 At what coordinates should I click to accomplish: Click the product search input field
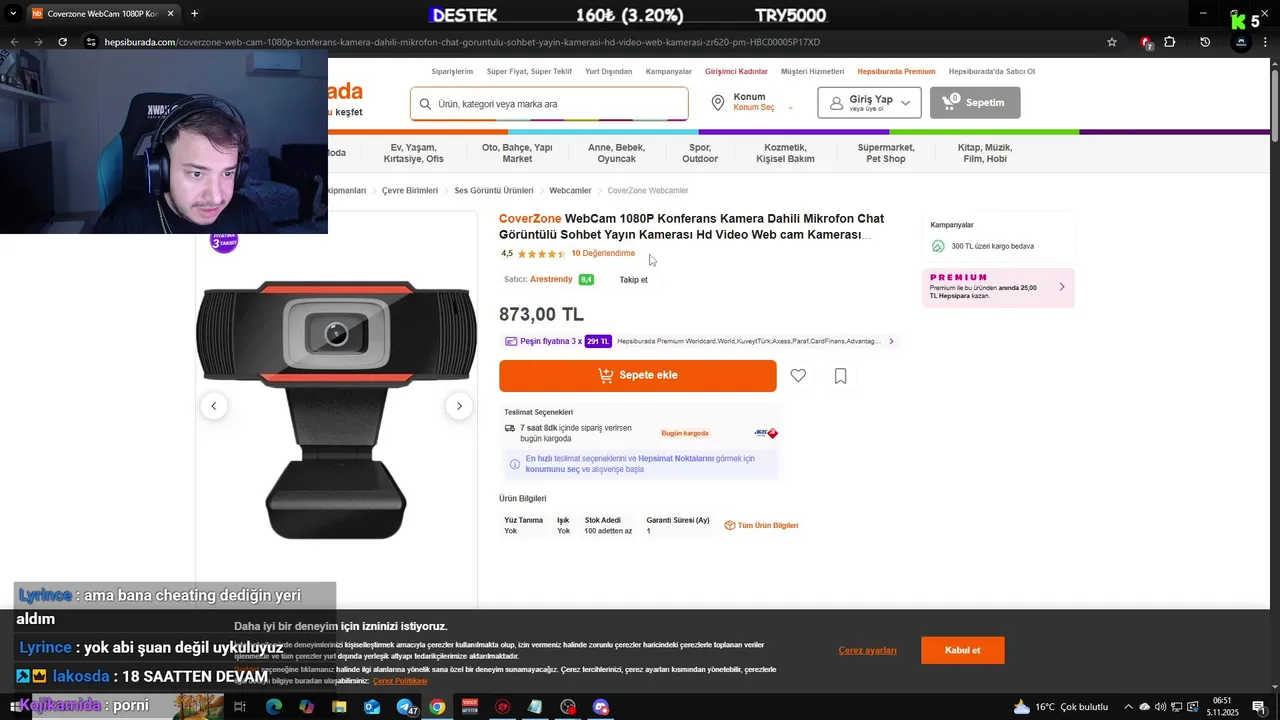[549, 104]
